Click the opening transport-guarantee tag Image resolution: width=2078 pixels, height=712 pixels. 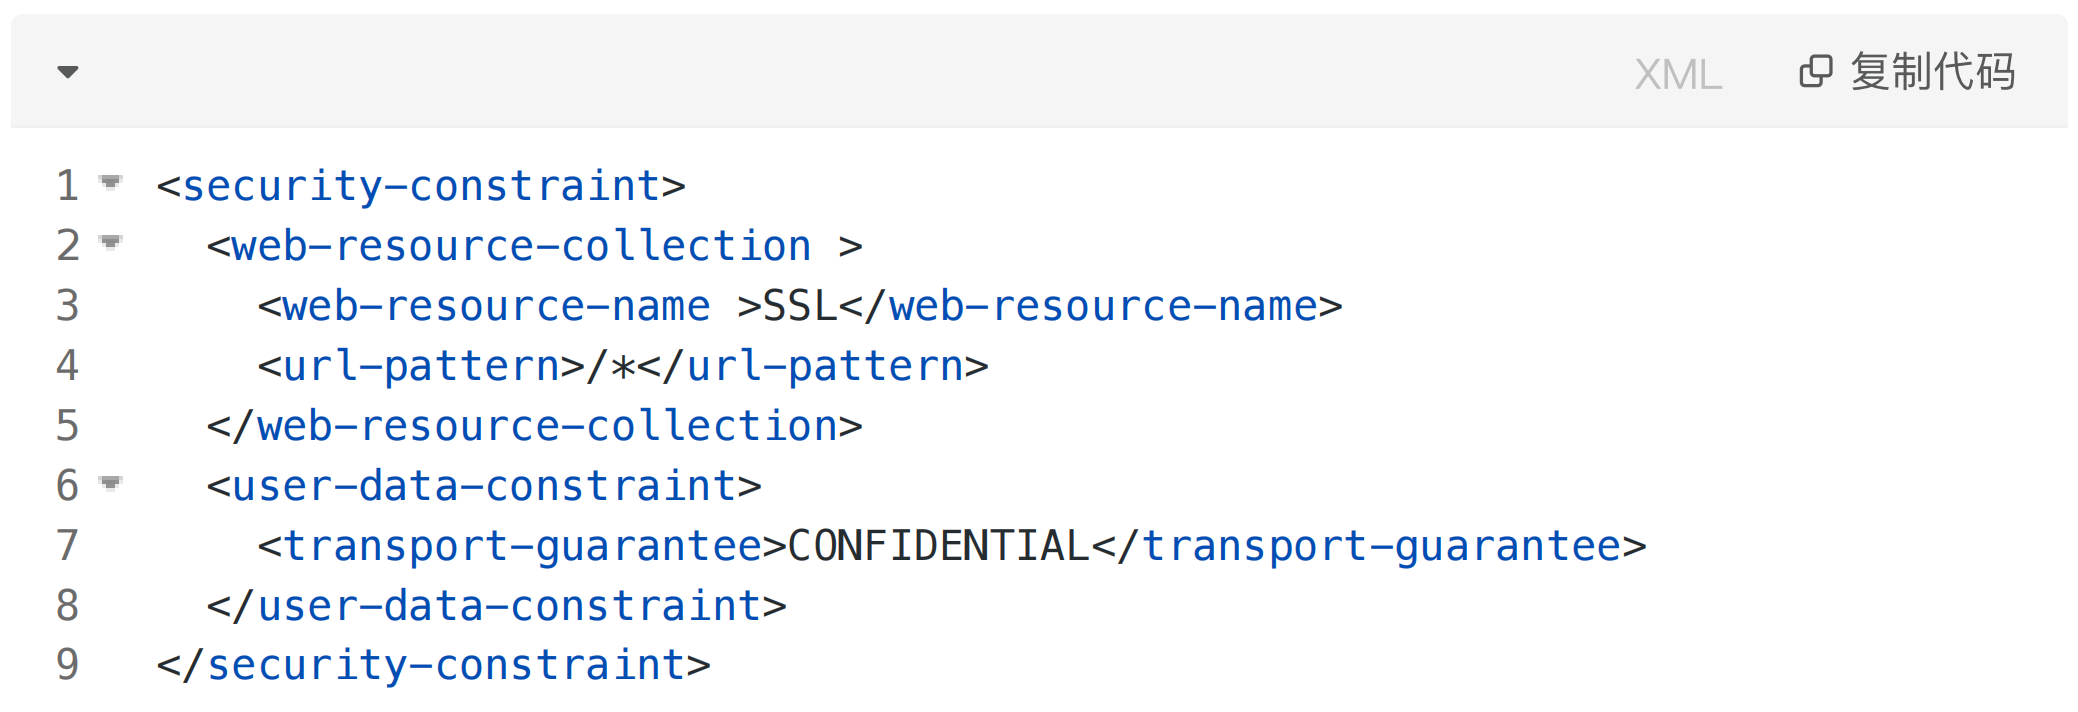click(x=522, y=547)
